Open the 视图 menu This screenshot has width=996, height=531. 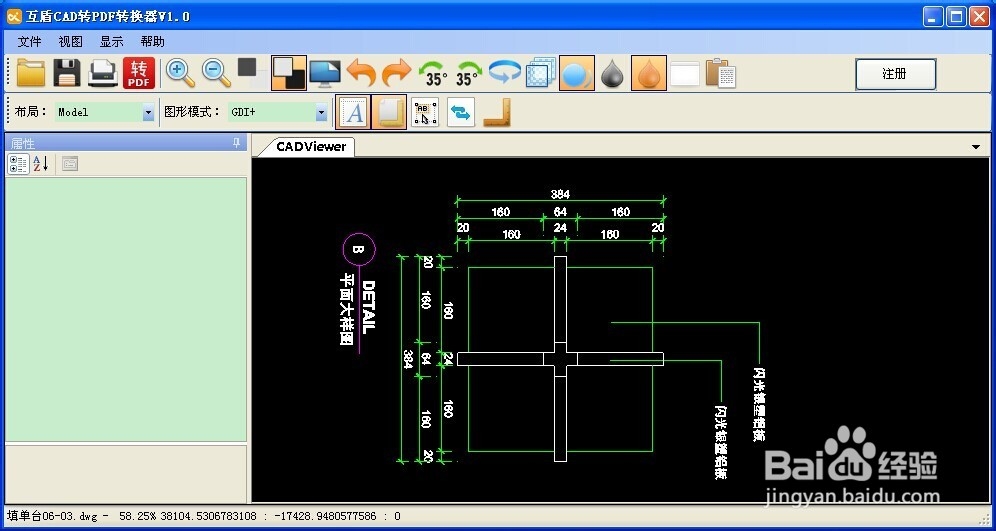coord(71,42)
